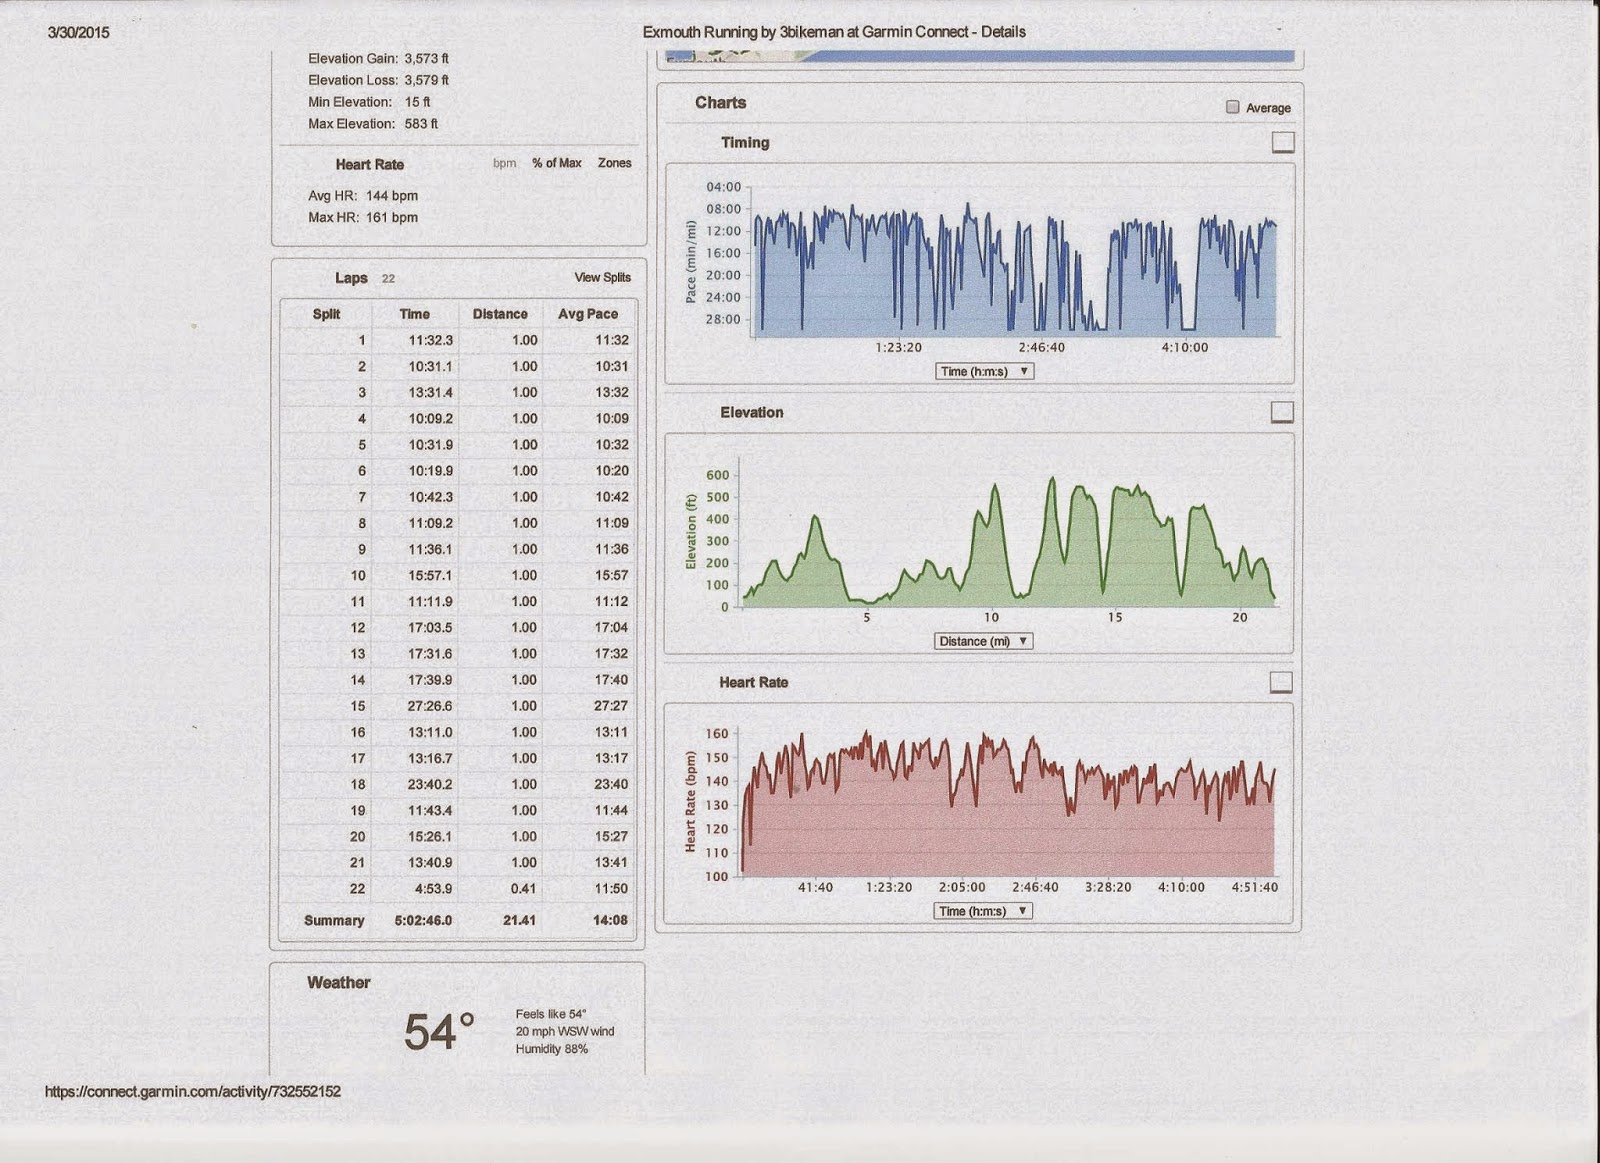Select the Summary total time 5:02:46.0
Viewport: 1600px width, 1163px height.
pos(423,920)
